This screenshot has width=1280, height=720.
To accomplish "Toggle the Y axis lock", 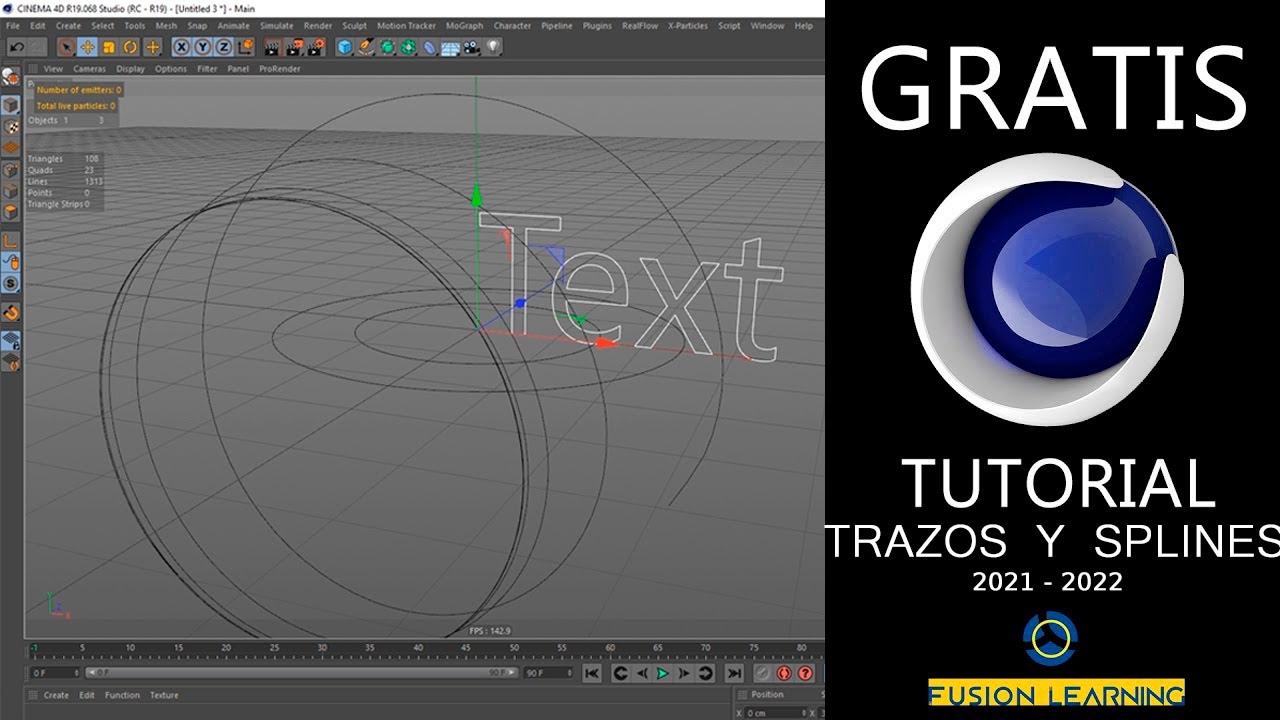I will [x=202, y=47].
